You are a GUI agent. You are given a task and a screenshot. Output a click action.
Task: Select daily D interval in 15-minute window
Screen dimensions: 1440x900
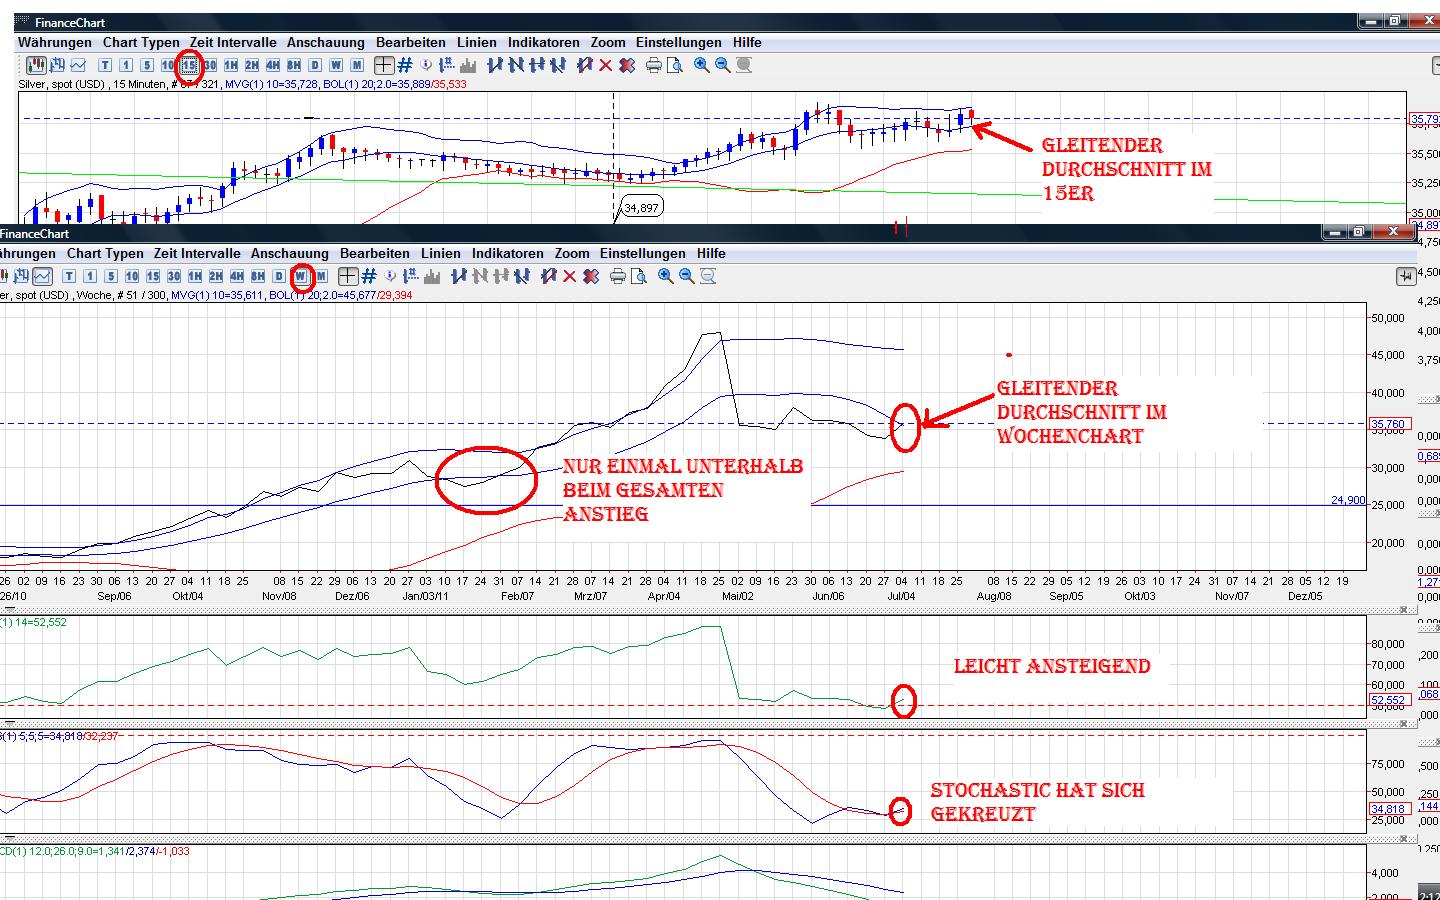pyautogui.click(x=315, y=65)
